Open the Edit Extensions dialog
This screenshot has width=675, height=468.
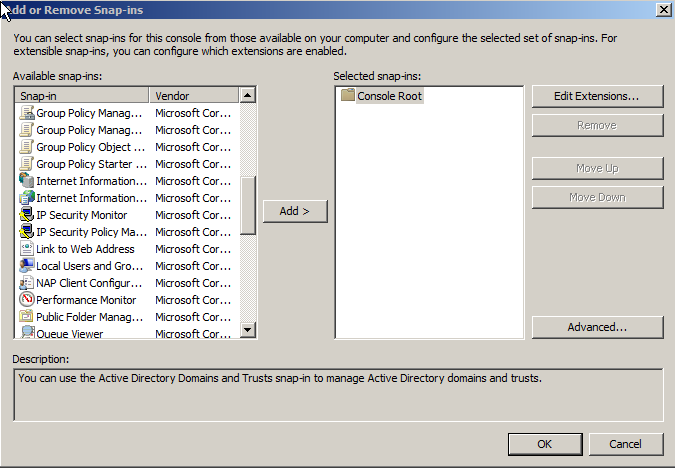(x=597, y=96)
